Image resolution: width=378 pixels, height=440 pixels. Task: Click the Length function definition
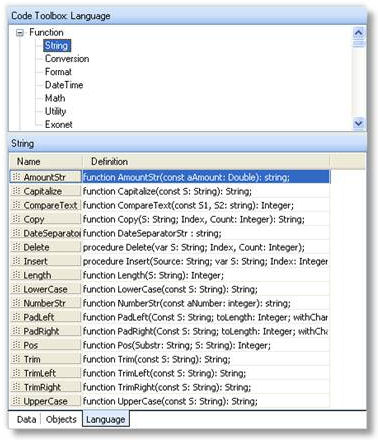click(x=206, y=275)
